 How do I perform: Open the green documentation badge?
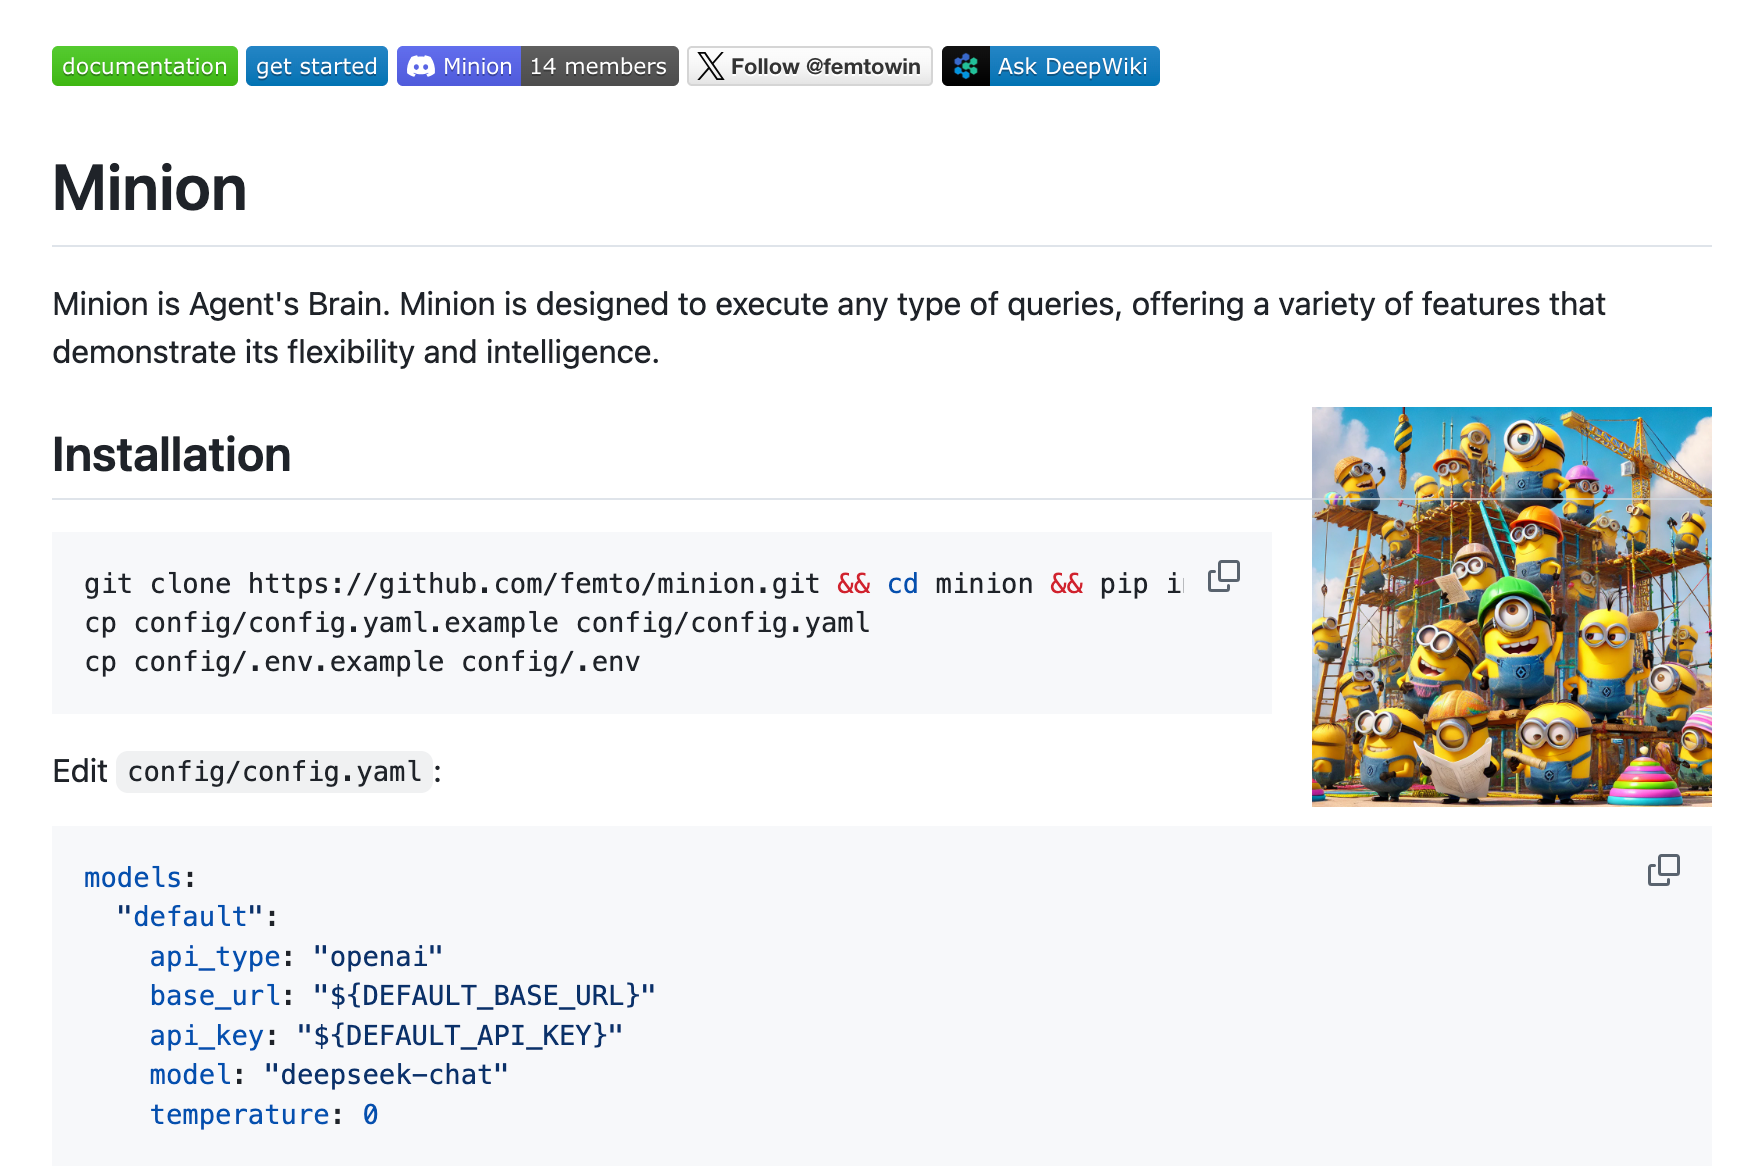(145, 66)
